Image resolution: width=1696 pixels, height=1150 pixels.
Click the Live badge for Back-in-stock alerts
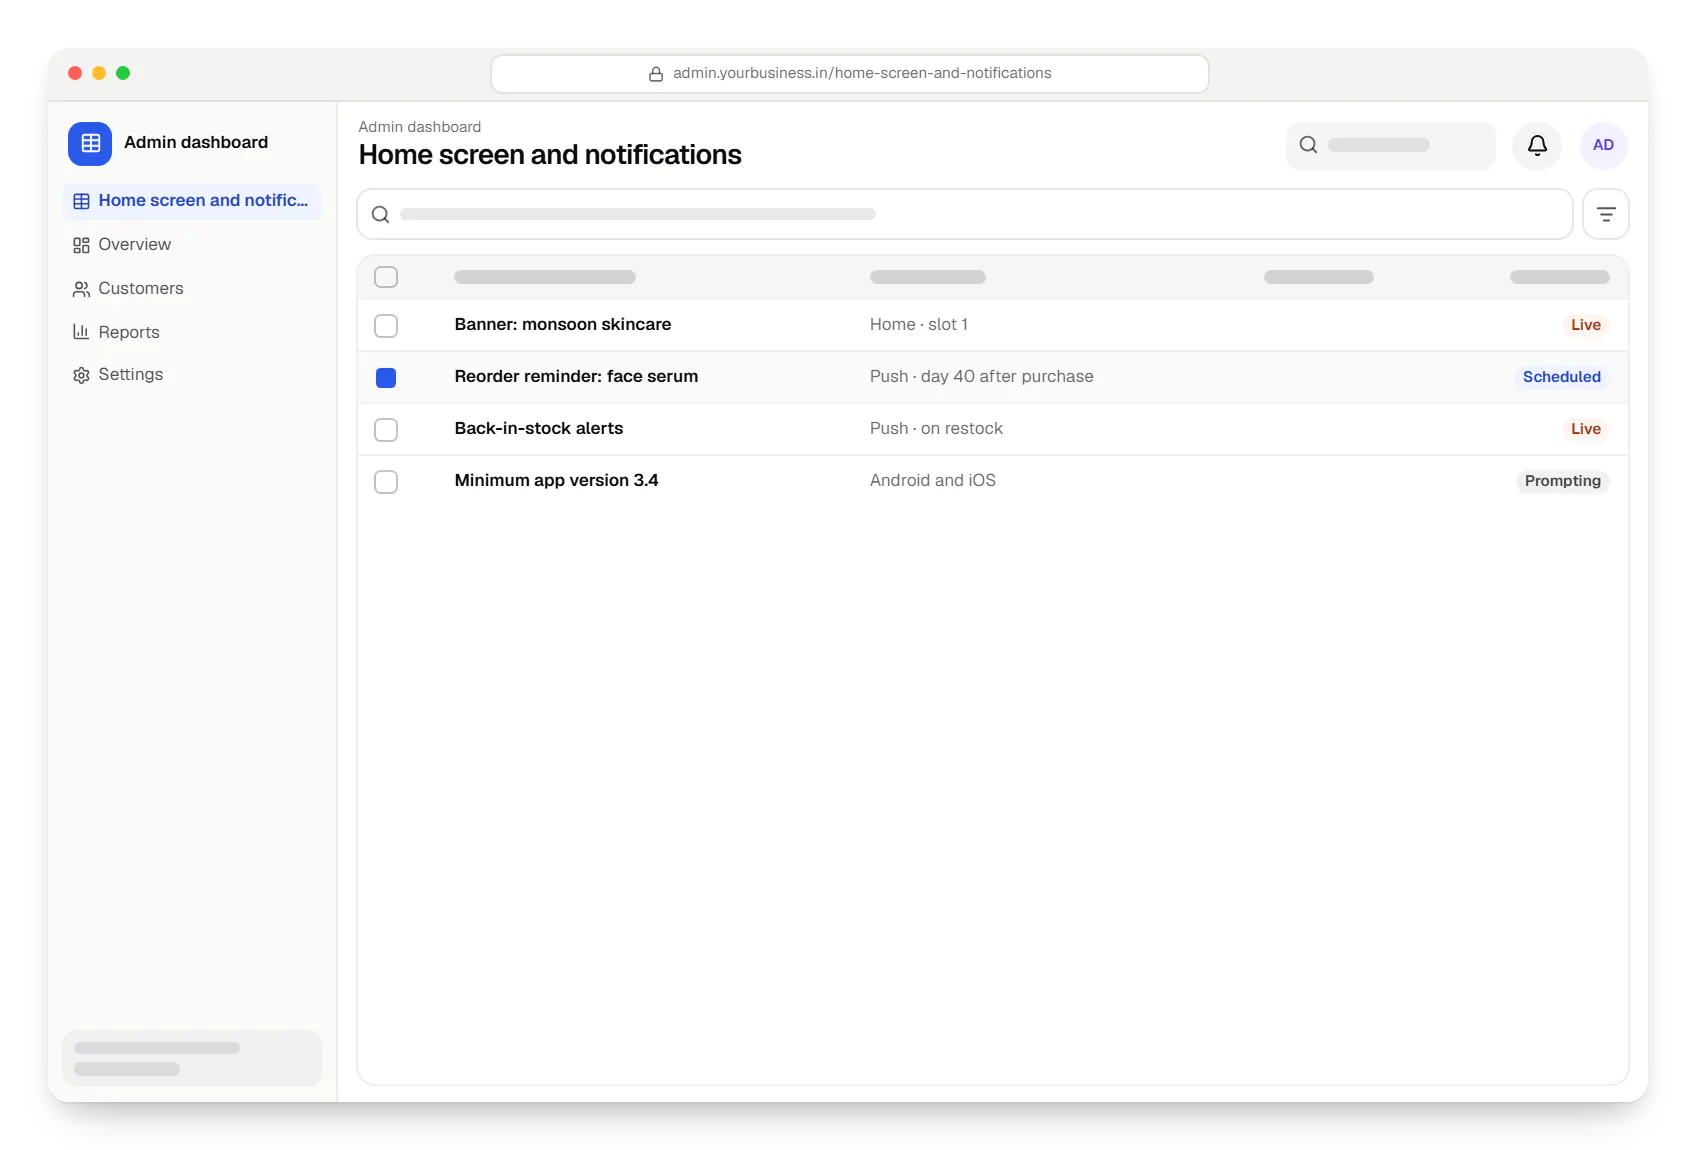click(1585, 429)
